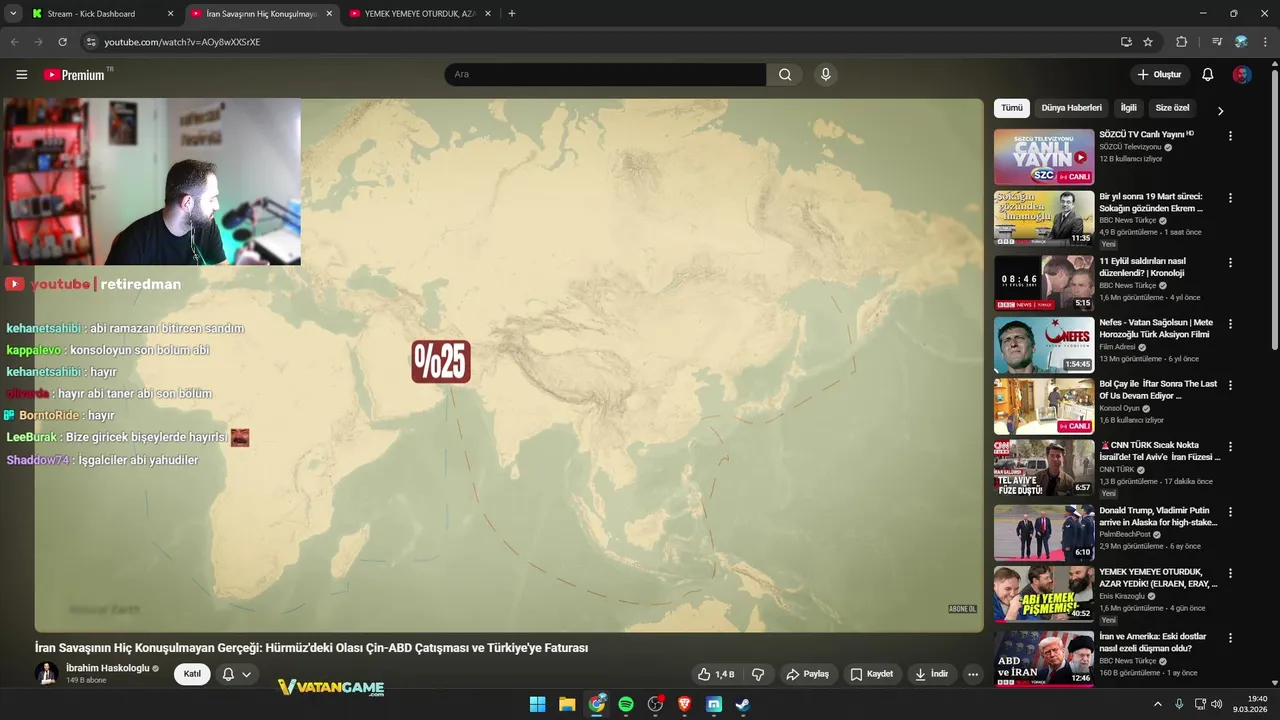The width and height of the screenshot is (1280, 720).
Task: Open Chrome three-dot menu
Action: coord(1265,42)
